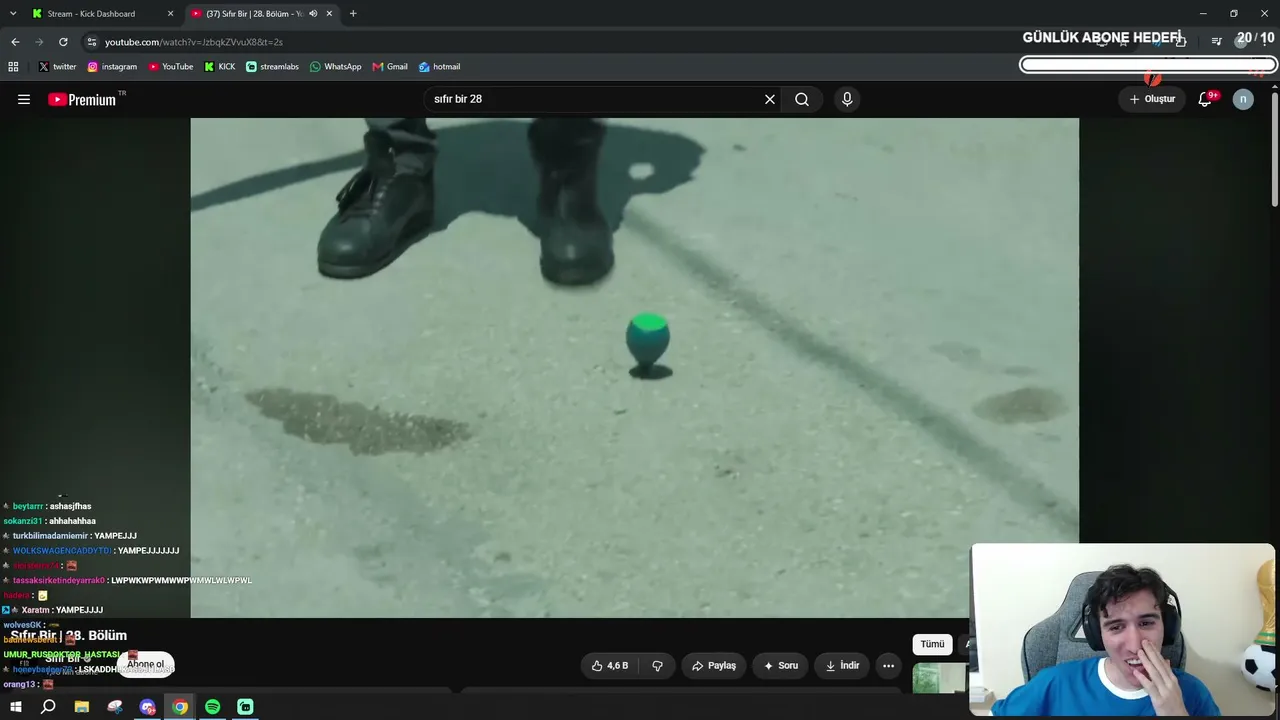Pause the video by clicking the player
This screenshot has height=720, width=1280.
tap(634, 367)
